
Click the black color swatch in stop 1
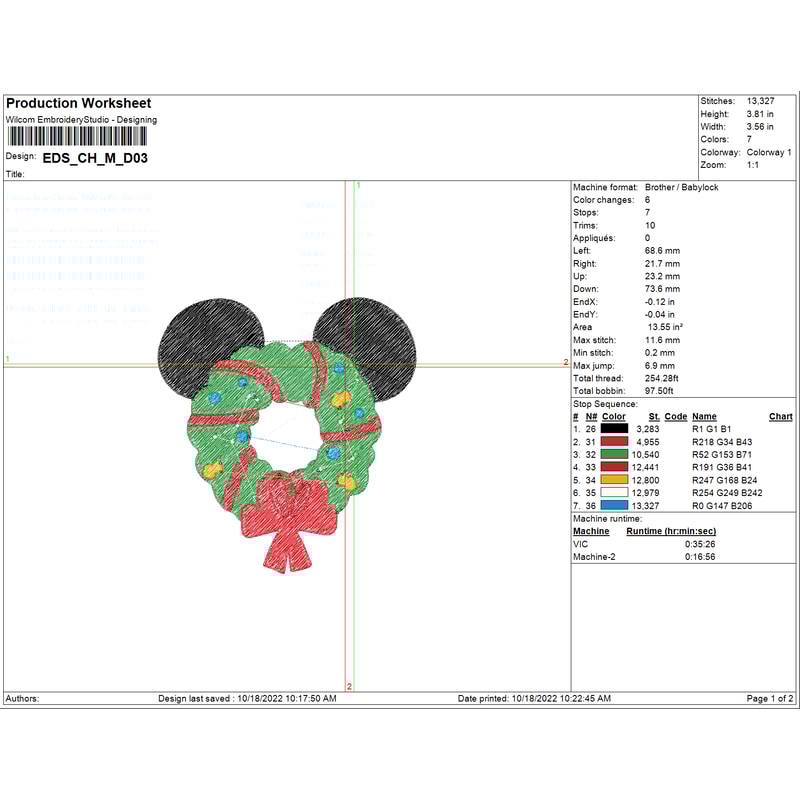coord(614,428)
